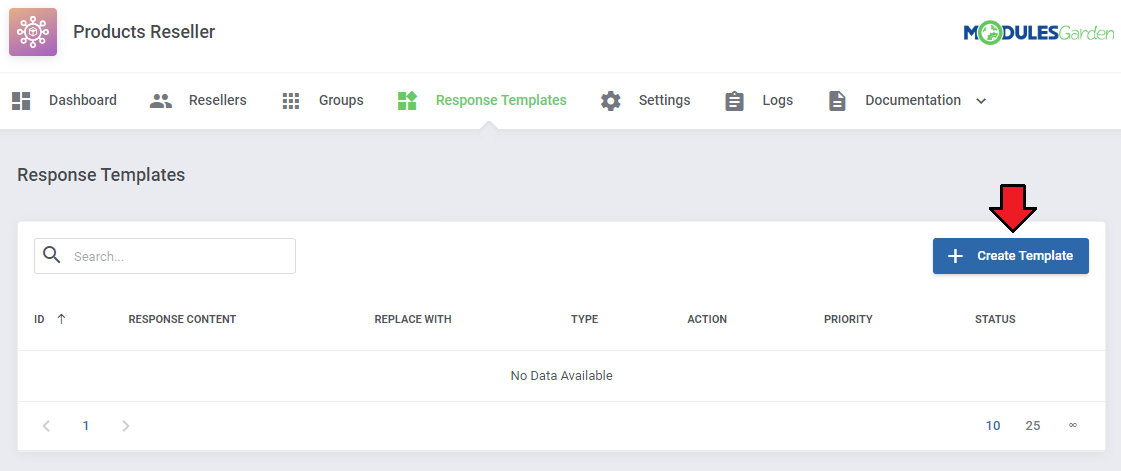1121x471 pixels.
Task: Click the search magnifier icon
Action: (x=51, y=255)
